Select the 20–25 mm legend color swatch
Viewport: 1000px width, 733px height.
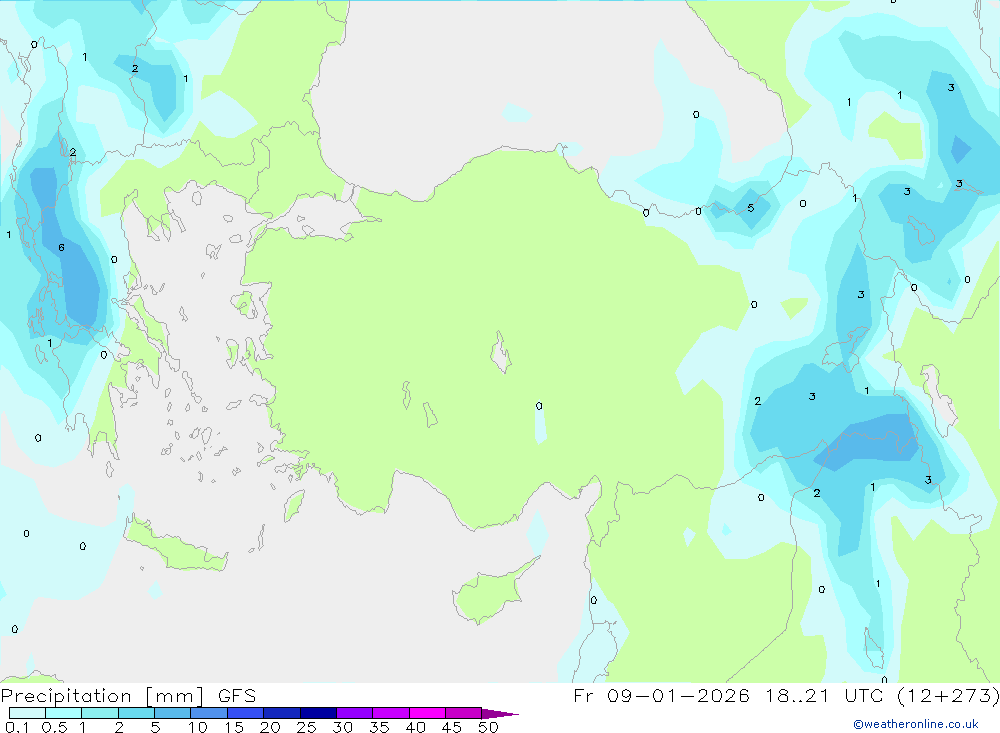(x=281, y=713)
